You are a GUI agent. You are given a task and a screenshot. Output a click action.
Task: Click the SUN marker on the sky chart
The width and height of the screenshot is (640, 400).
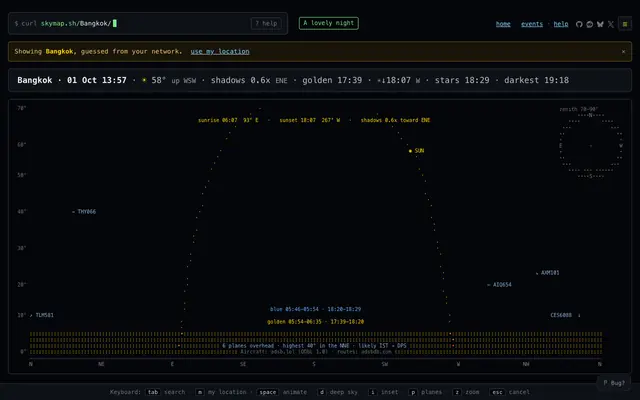click(x=416, y=151)
